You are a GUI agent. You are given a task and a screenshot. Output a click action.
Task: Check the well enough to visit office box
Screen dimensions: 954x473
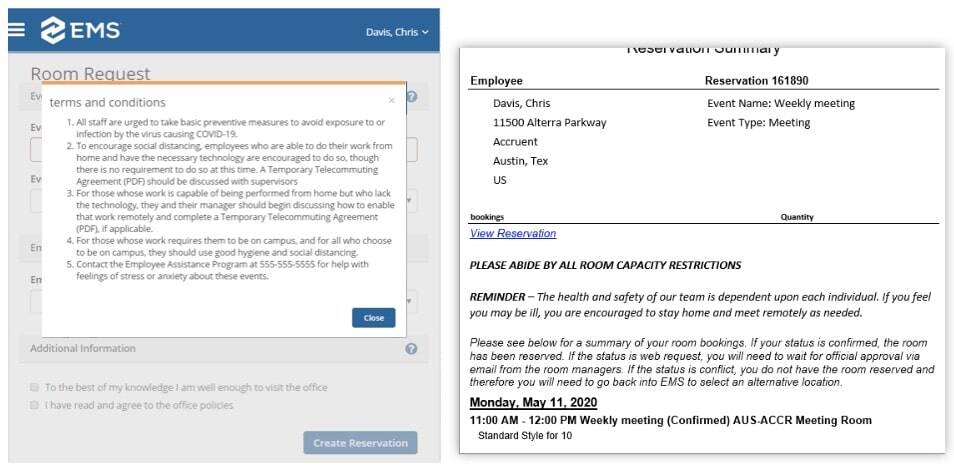click(x=34, y=386)
